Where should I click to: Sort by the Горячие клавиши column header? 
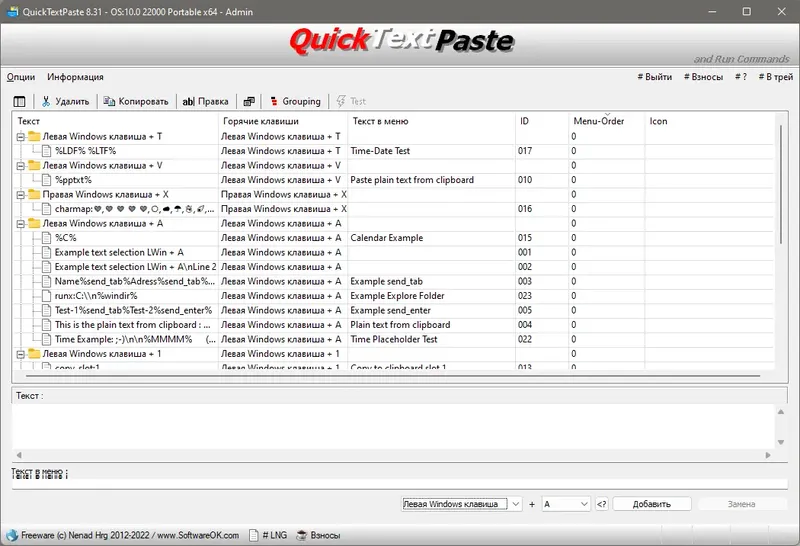[283, 121]
